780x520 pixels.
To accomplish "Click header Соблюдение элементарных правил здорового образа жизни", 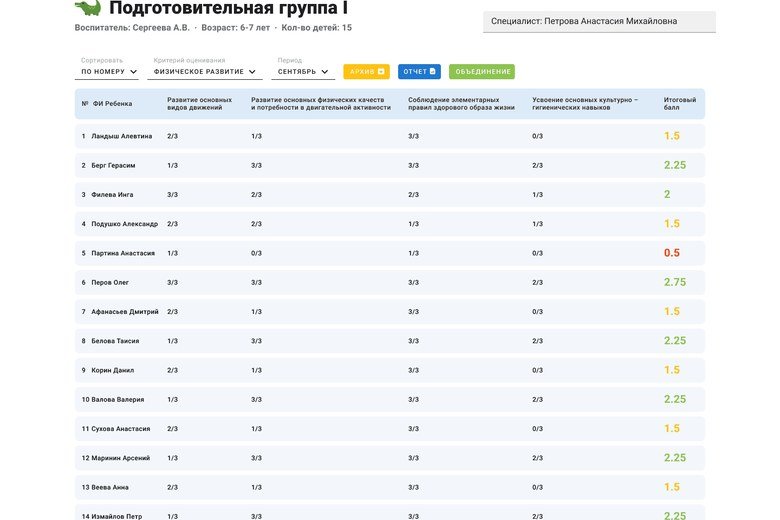I will 461,104.
